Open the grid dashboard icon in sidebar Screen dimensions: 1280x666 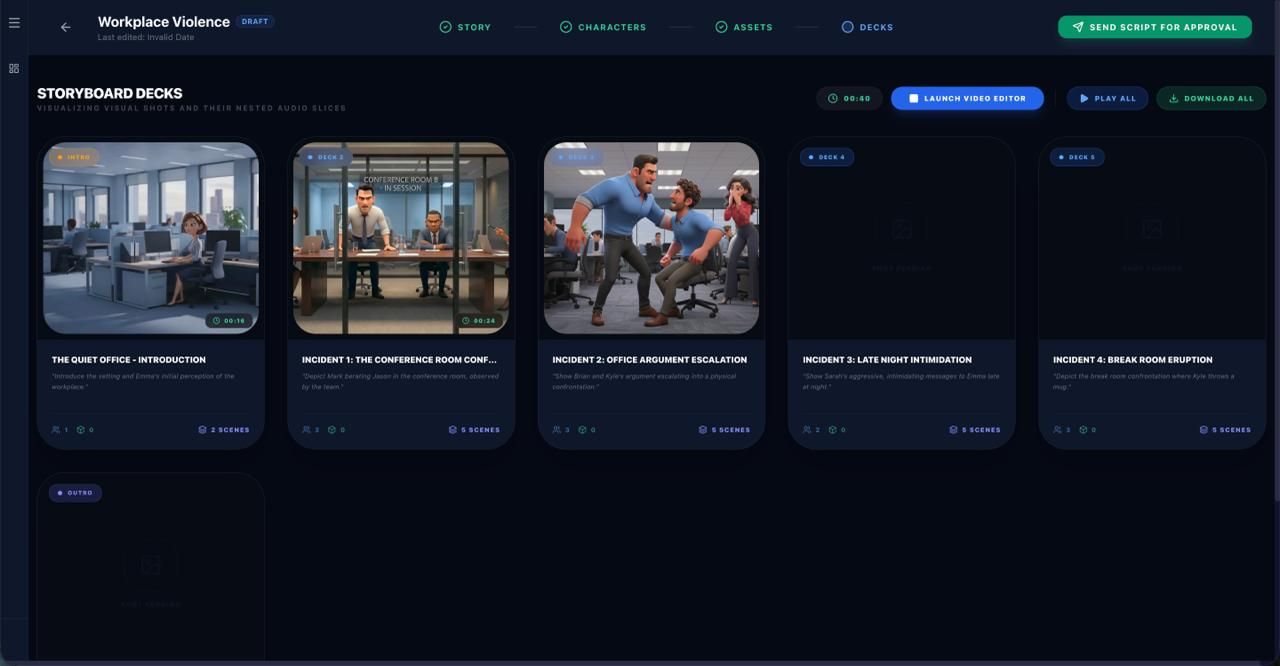pos(14,69)
